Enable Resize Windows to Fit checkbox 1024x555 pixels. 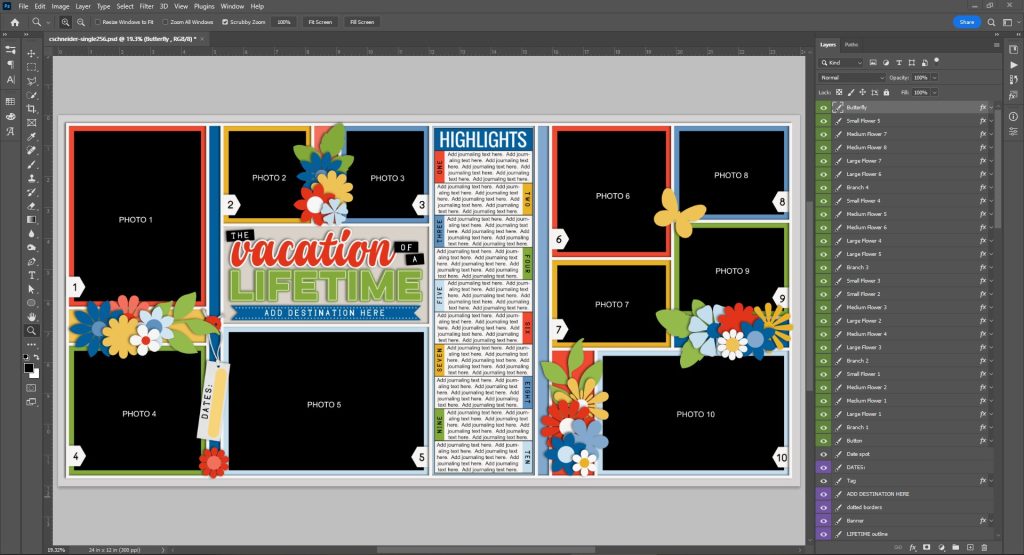point(97,21)
